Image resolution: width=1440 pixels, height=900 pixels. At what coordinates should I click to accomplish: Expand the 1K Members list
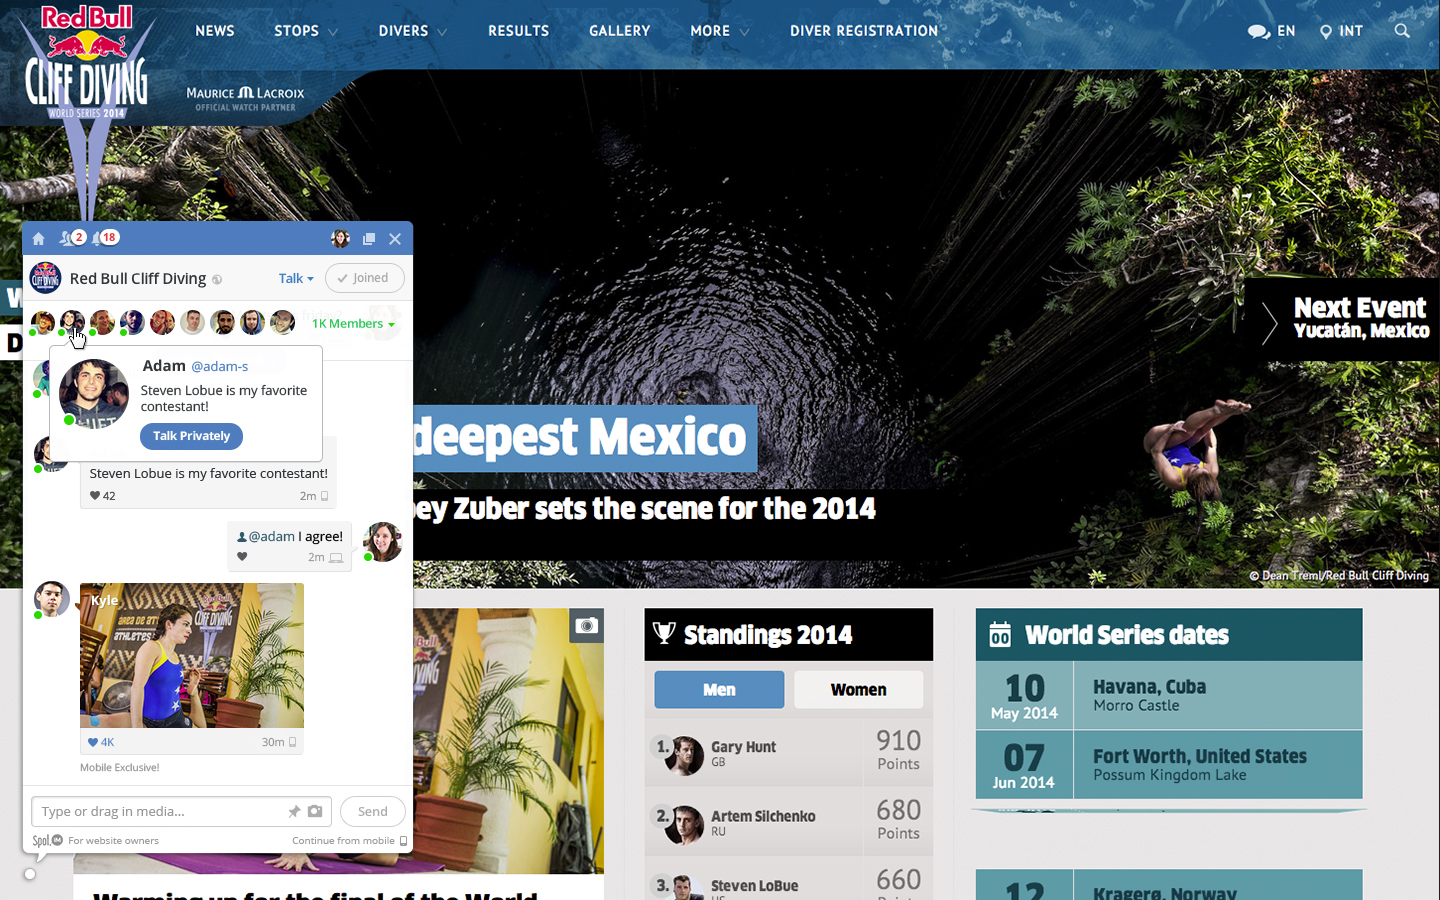tap(353, 324)
